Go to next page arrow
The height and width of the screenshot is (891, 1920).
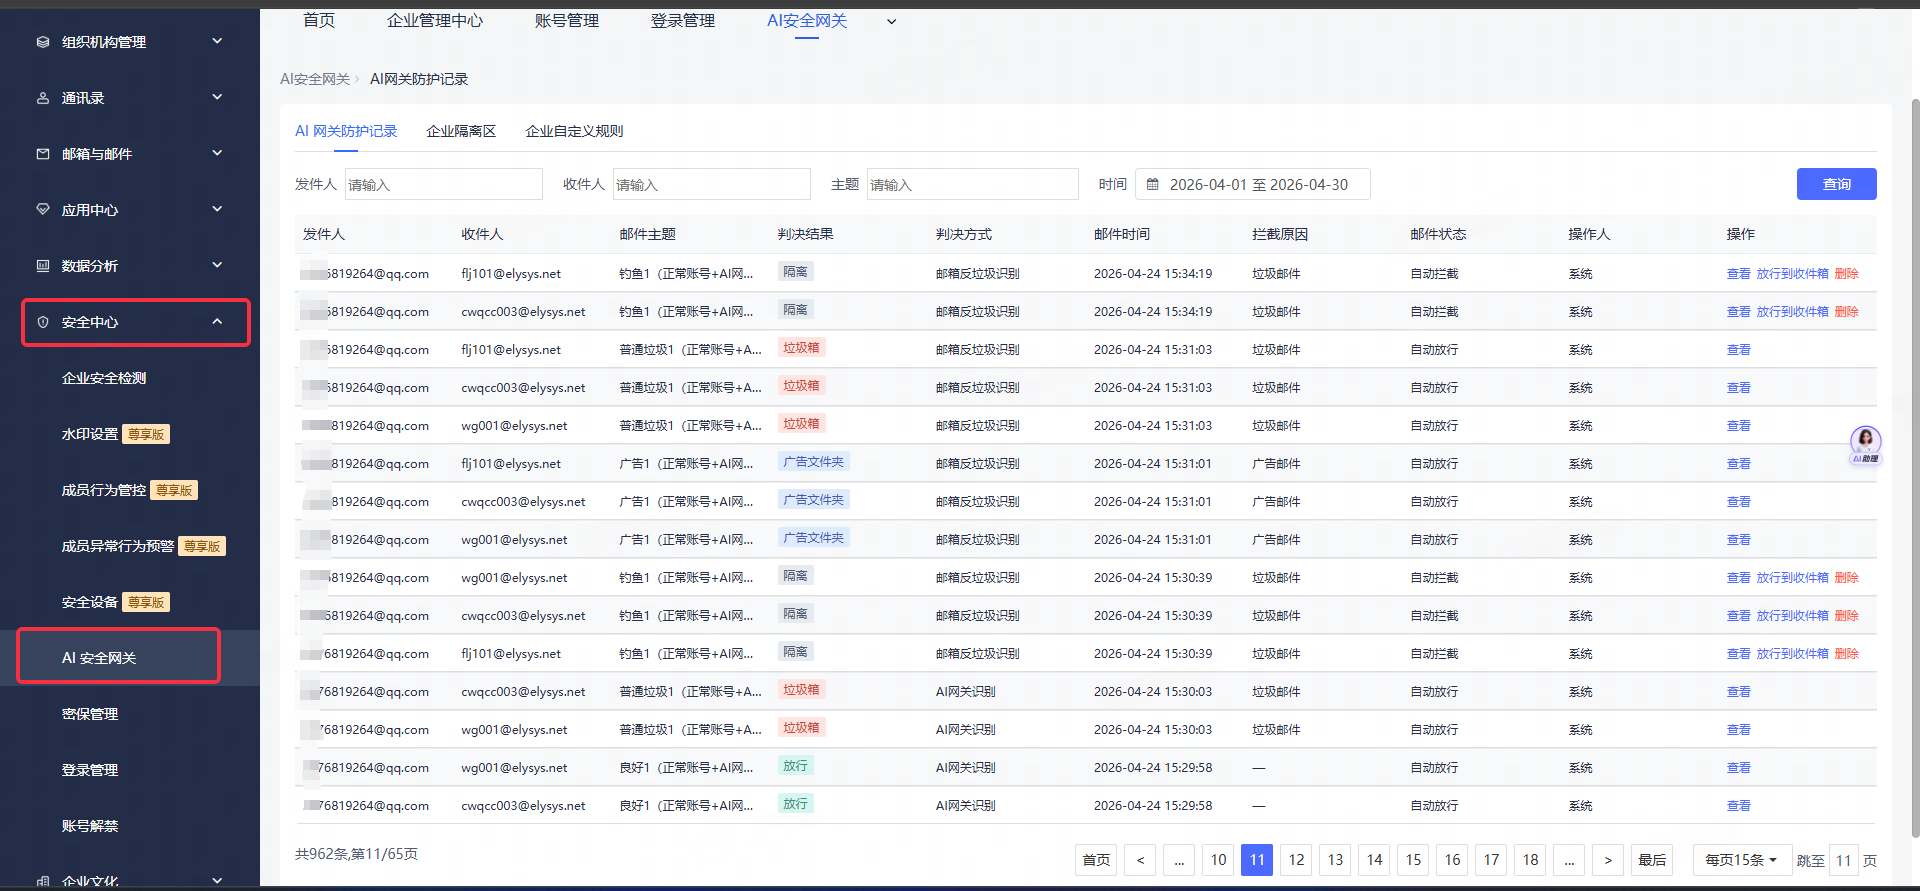coord(1608,860)
